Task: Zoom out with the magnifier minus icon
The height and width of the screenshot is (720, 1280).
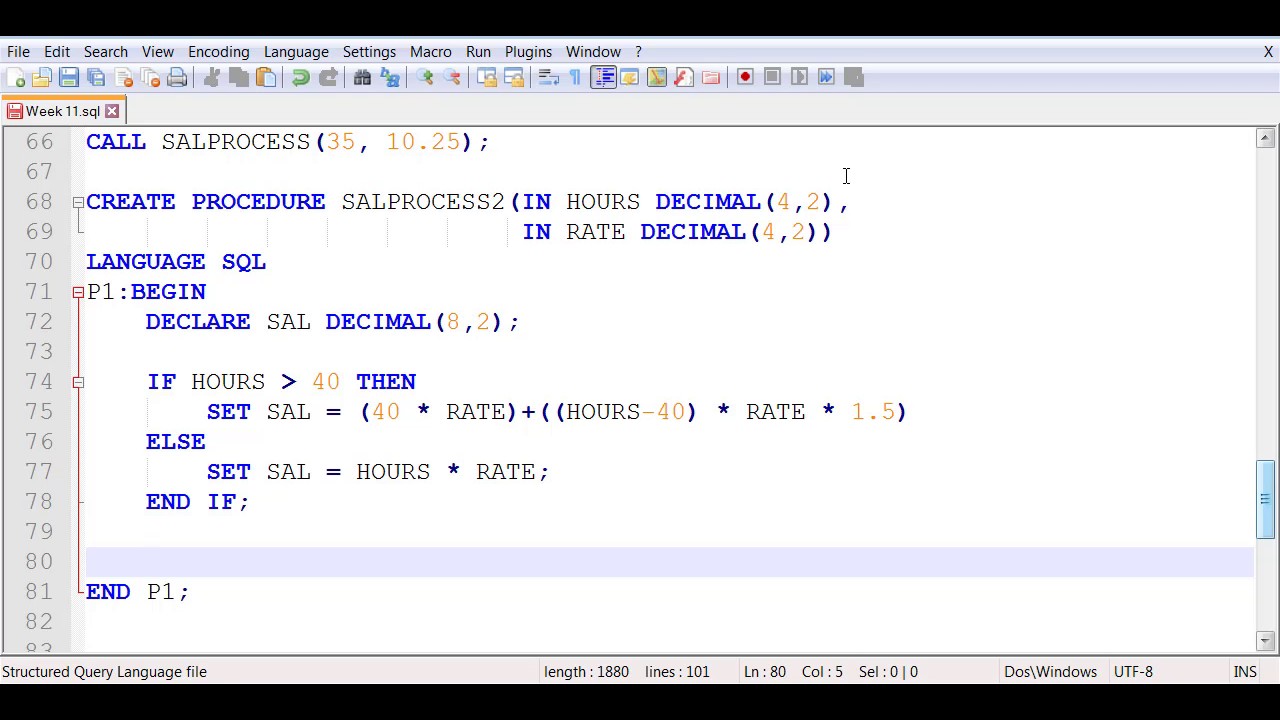Action: click(452, 77)
